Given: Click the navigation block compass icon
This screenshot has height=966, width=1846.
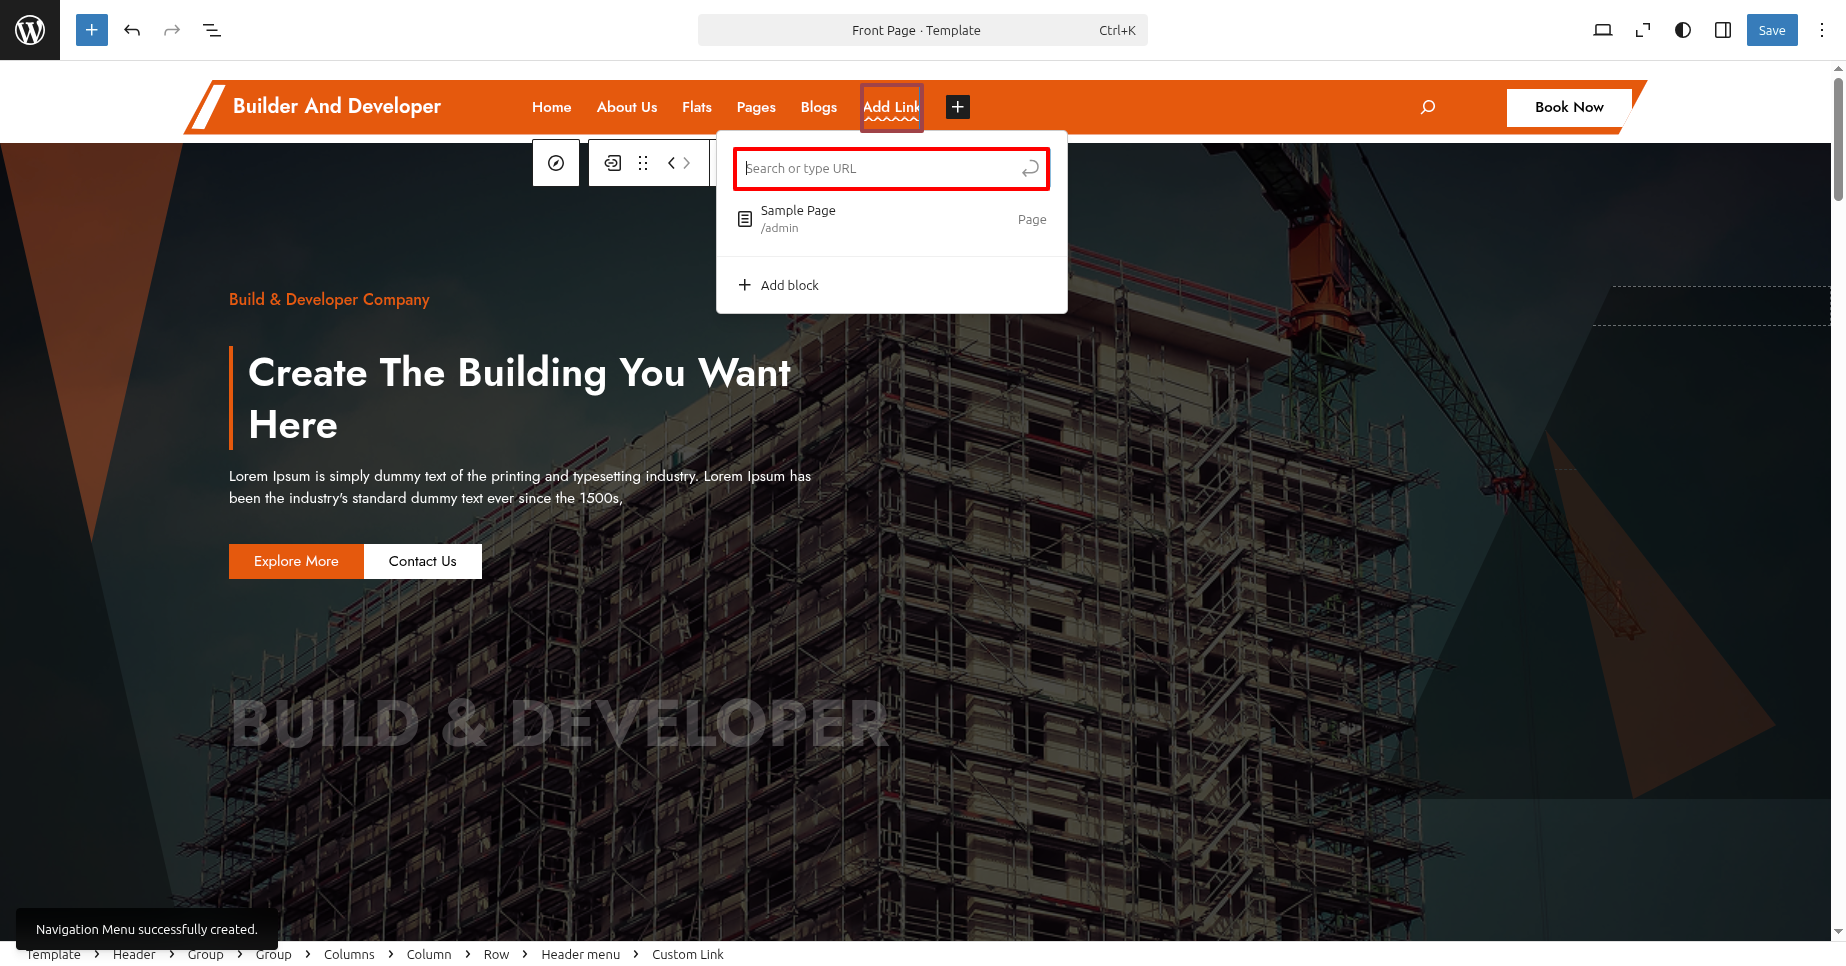Looking at the screenshot, I should click(x=556, y=163).
